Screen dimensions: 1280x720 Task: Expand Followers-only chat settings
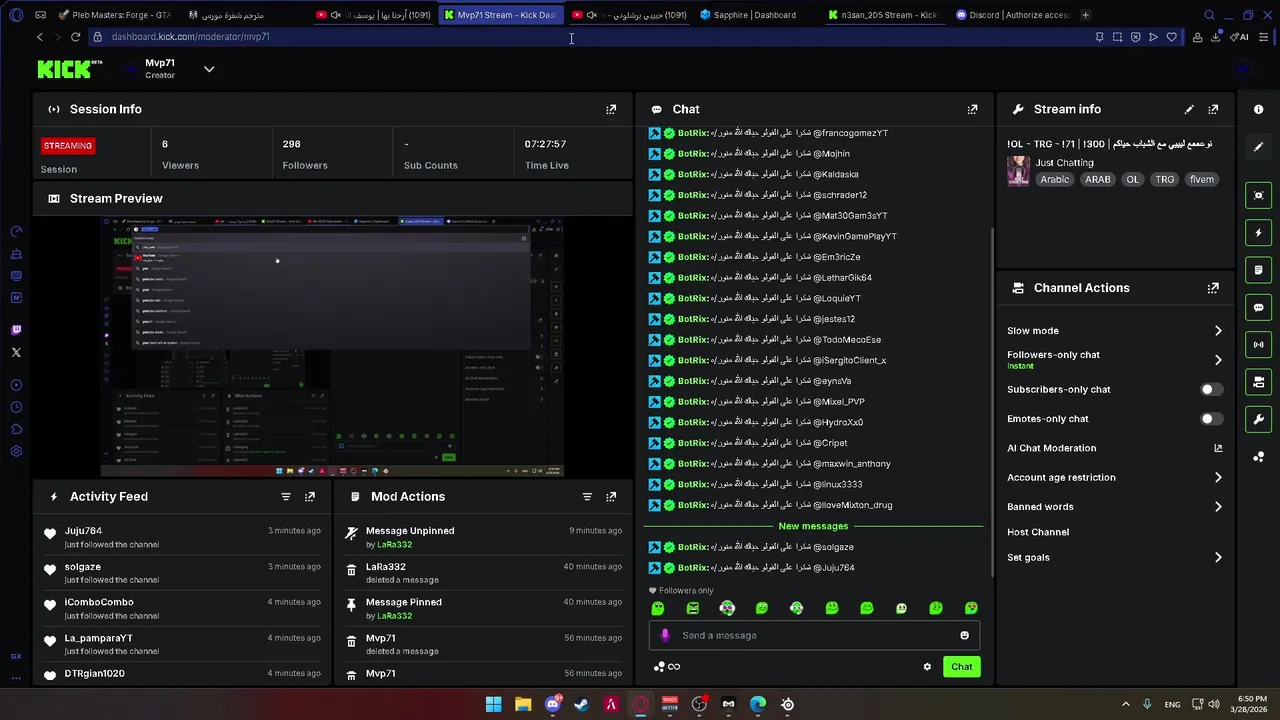1217,360
